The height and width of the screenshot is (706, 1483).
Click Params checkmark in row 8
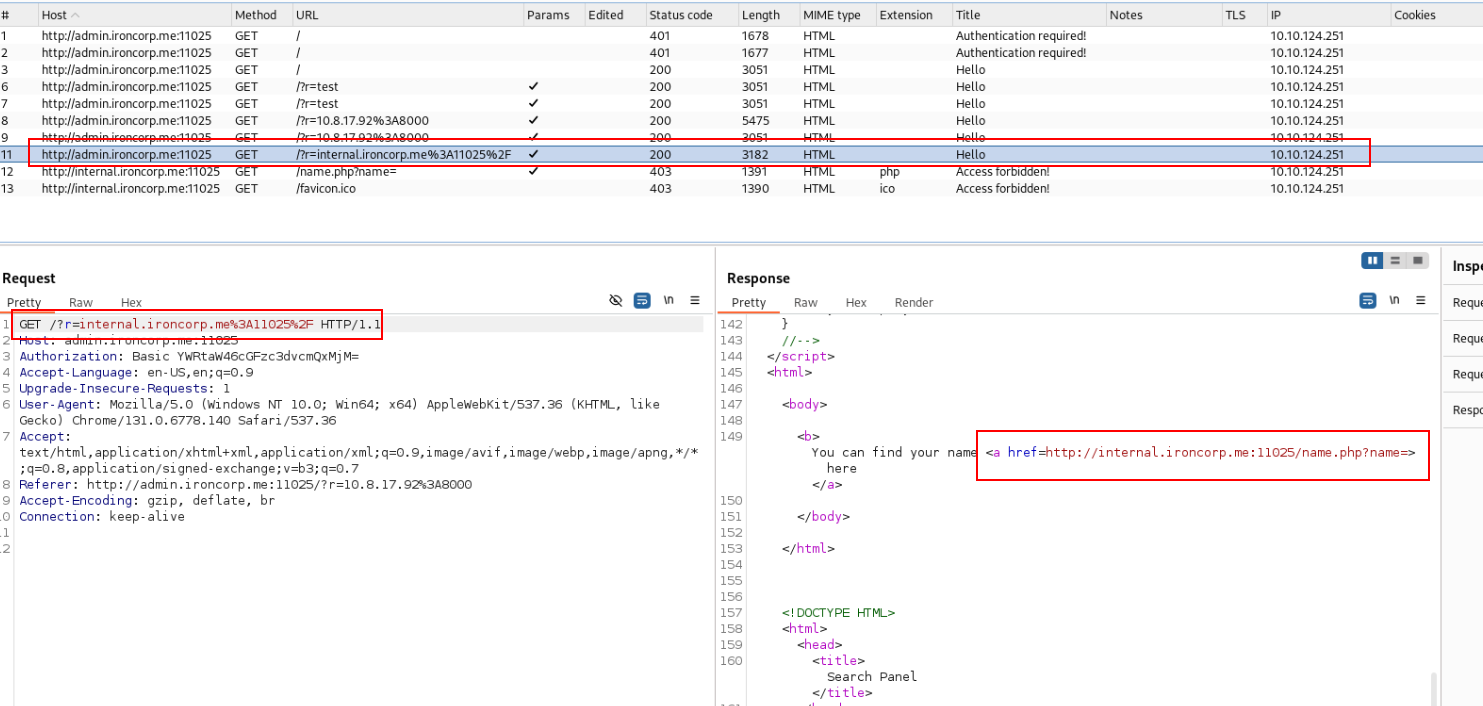tap(533, 120)
